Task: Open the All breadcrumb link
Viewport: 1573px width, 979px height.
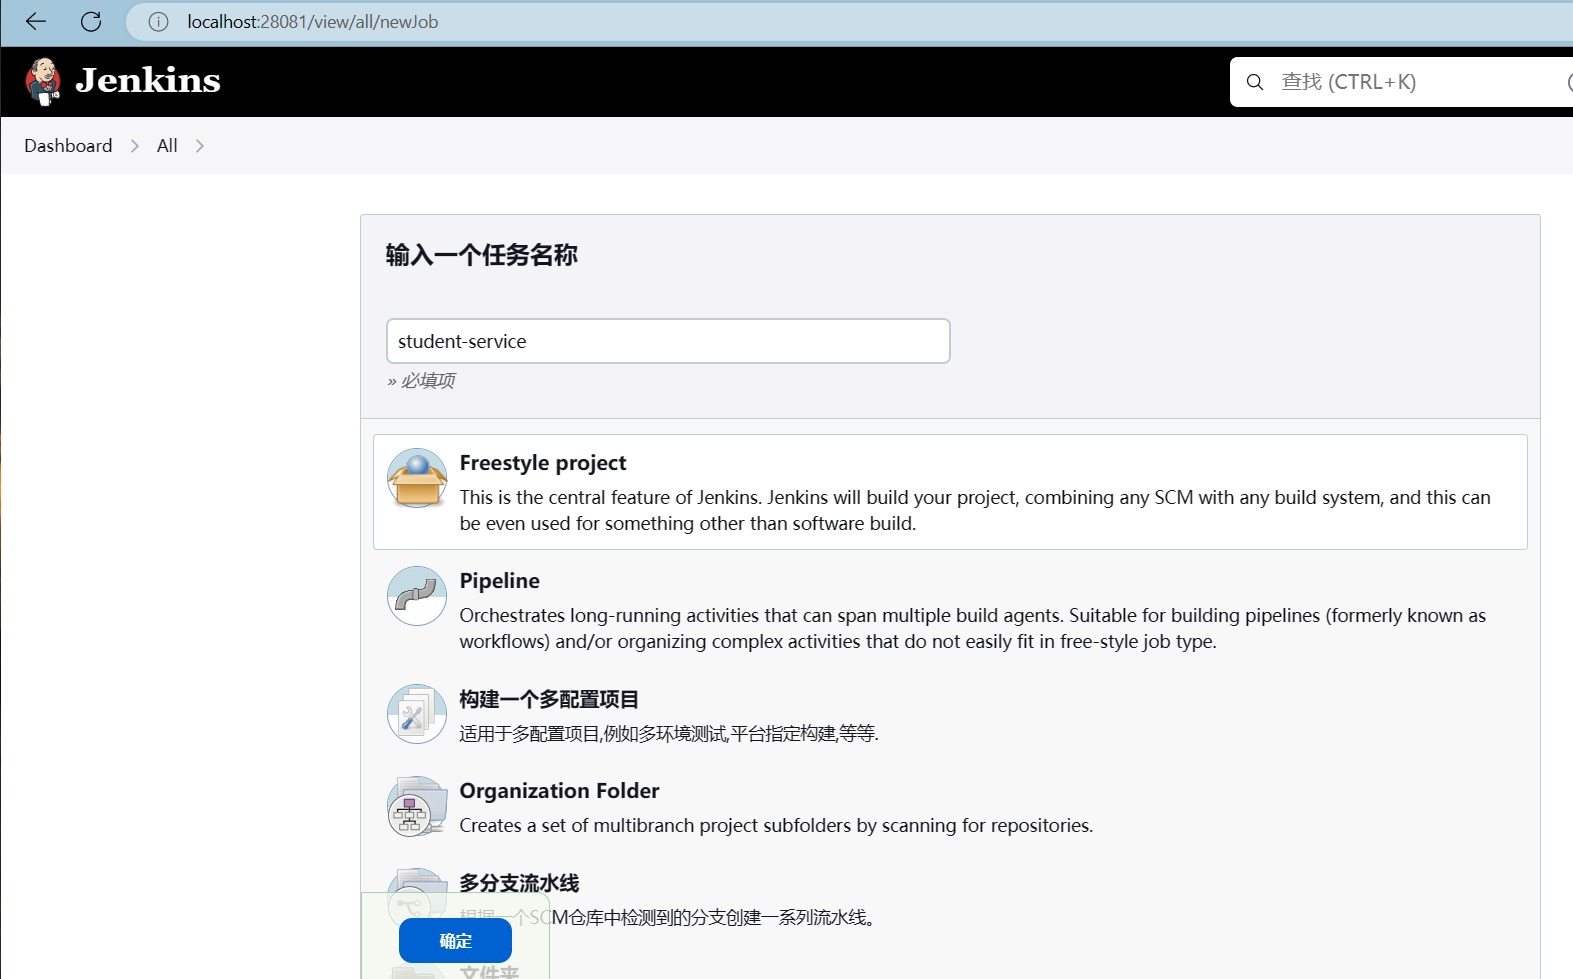Action: coord(167,146)
